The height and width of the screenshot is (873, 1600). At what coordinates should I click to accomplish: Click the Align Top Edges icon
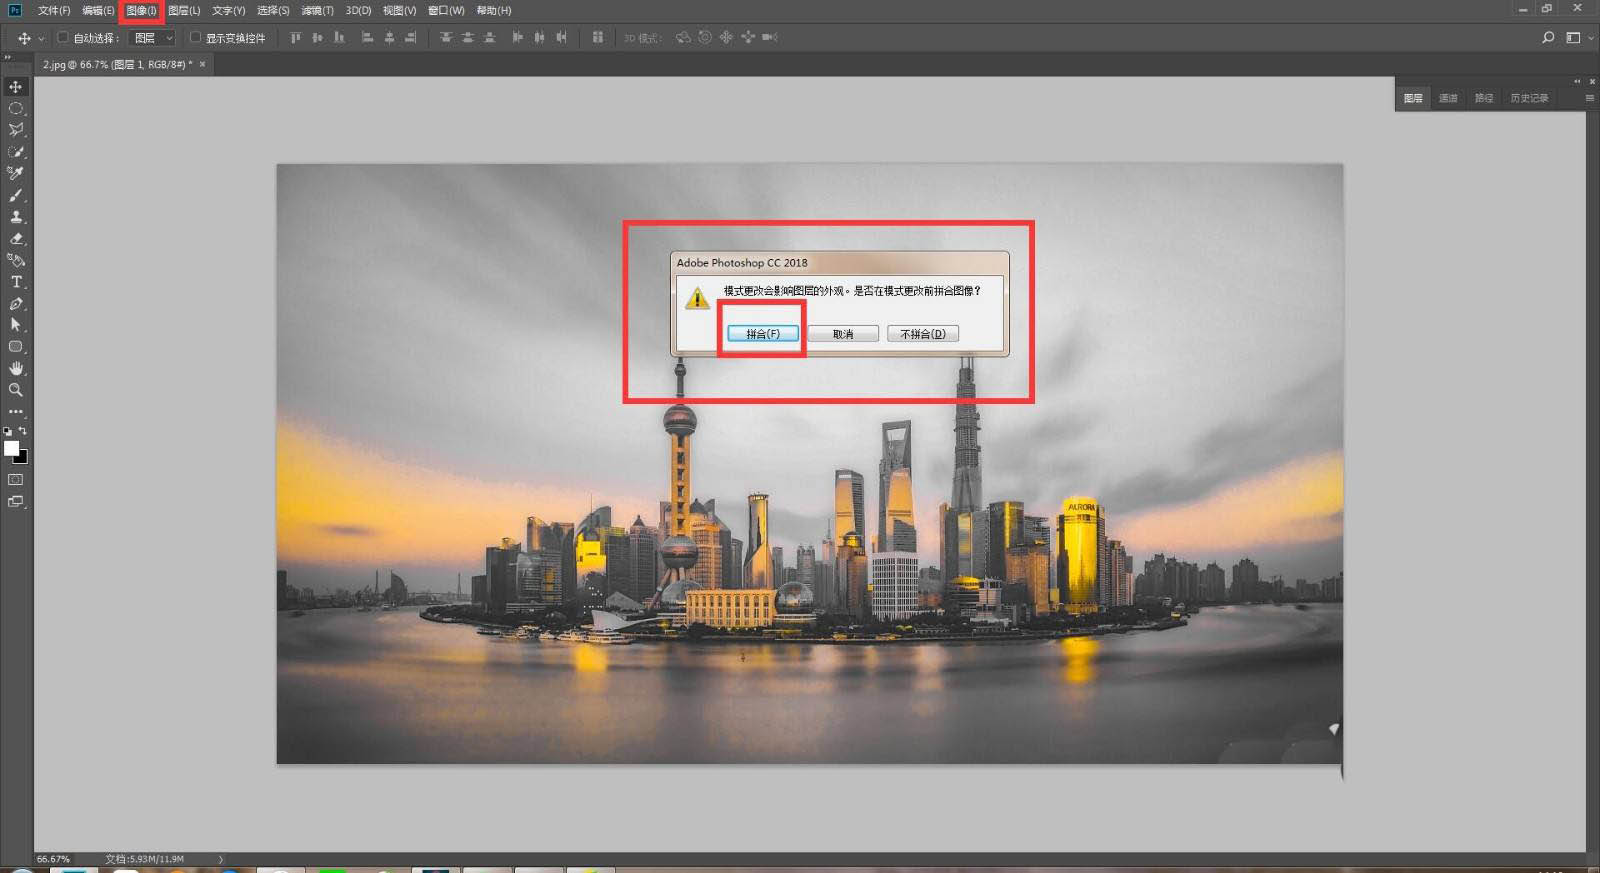click(x=295, y=38)
